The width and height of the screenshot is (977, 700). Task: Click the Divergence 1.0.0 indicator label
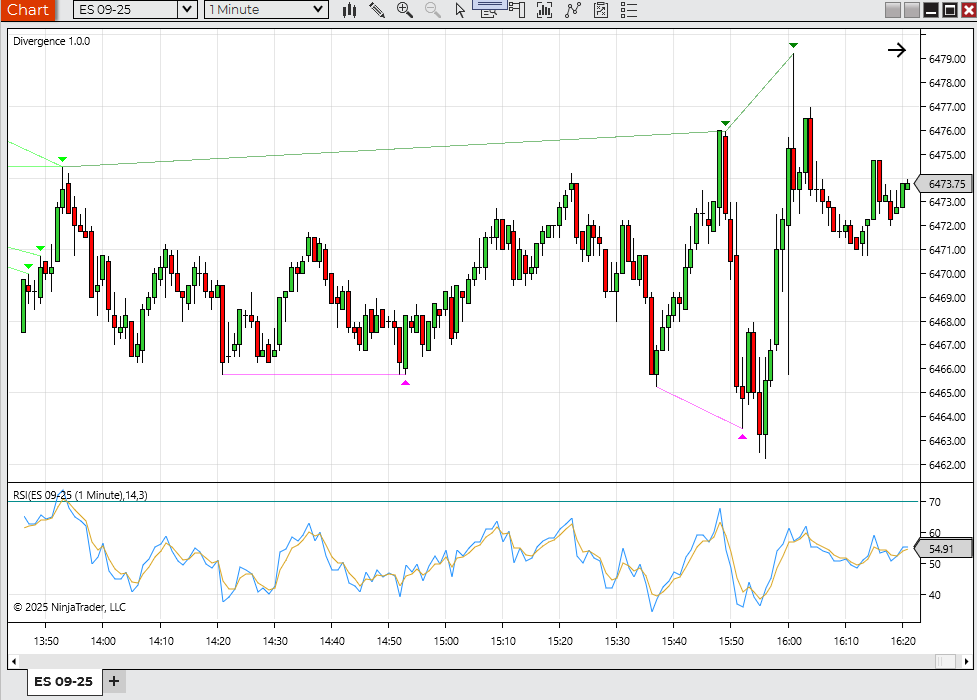52,41
